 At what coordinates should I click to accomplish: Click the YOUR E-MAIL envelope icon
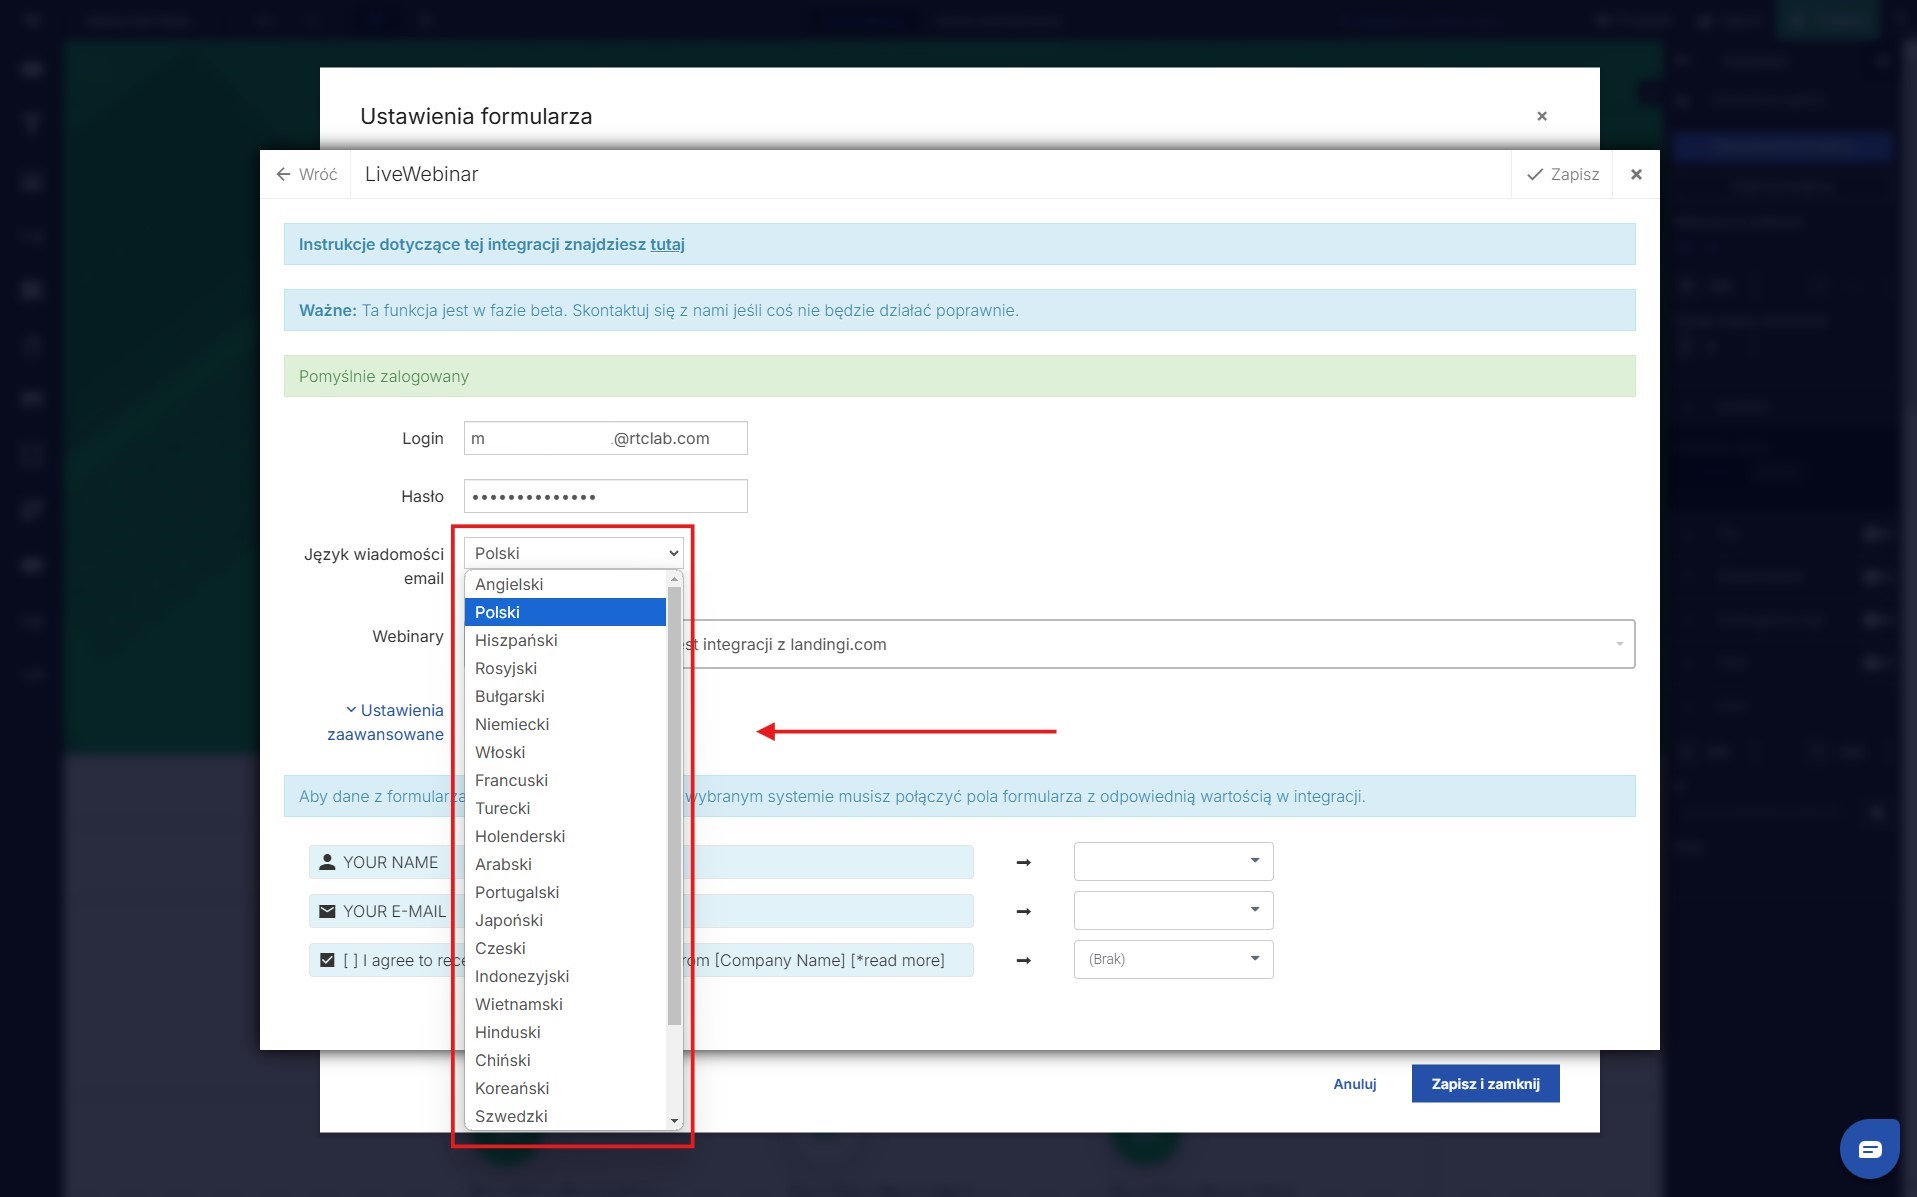pyautogui.click(x=327, y=911)
